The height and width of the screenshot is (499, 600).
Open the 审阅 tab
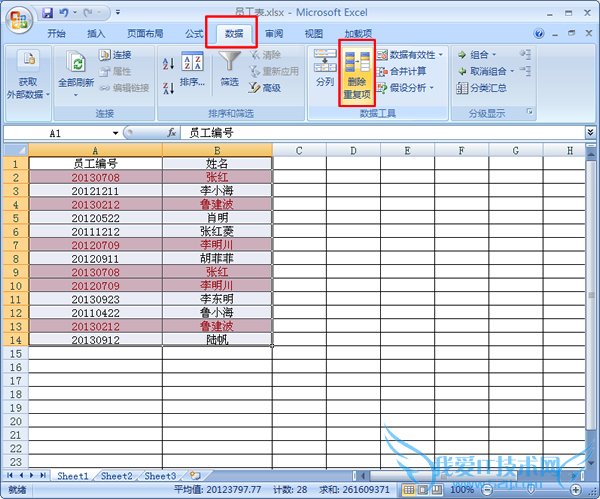pos(274,34)
